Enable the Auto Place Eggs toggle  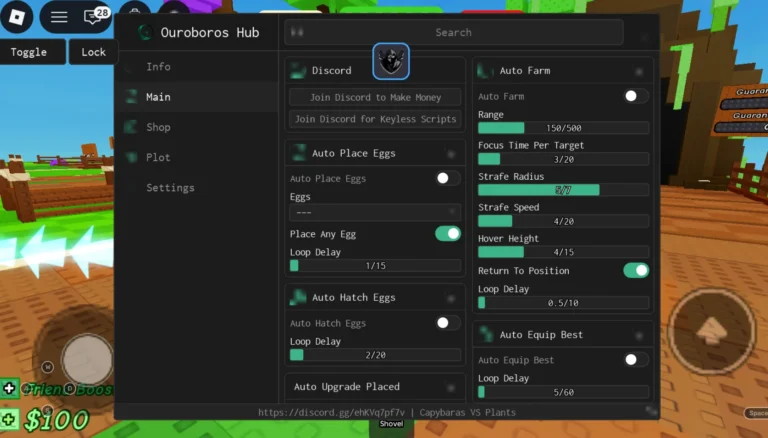click(448, 178)
